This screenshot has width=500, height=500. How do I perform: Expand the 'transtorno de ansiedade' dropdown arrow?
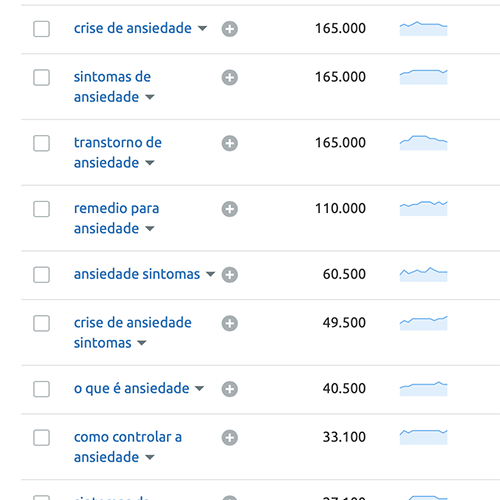[150, 163]
